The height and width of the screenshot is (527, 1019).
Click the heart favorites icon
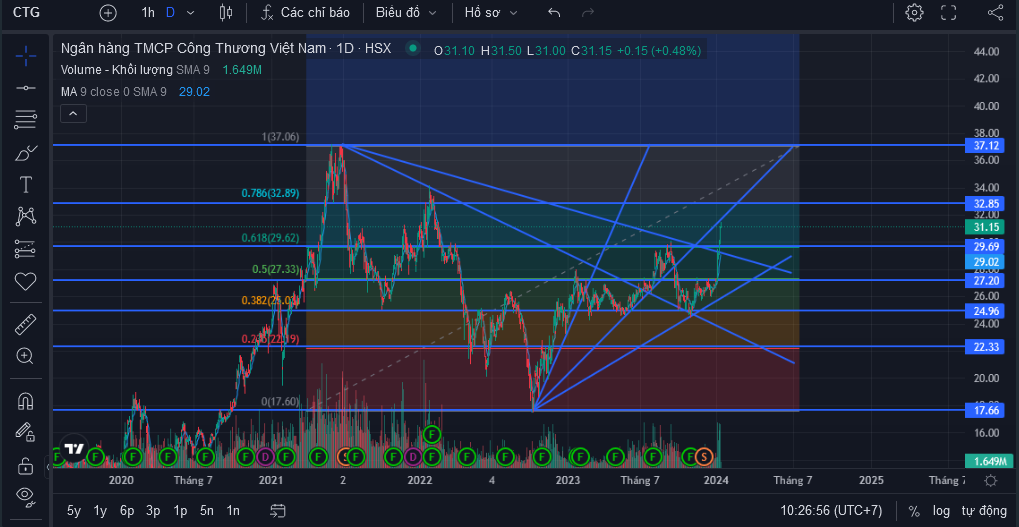25,281
